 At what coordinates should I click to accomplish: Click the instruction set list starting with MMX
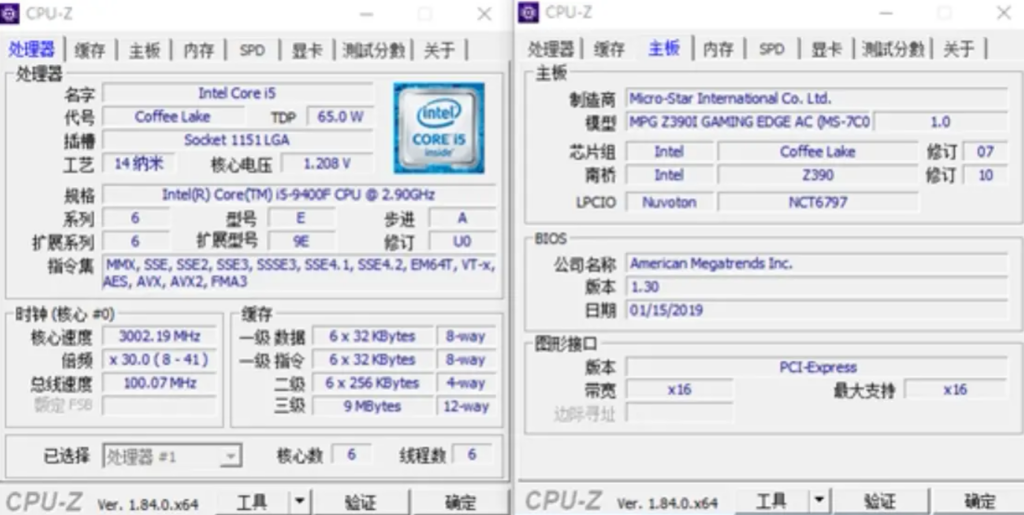pyautogui.click(x=298, y=273)
